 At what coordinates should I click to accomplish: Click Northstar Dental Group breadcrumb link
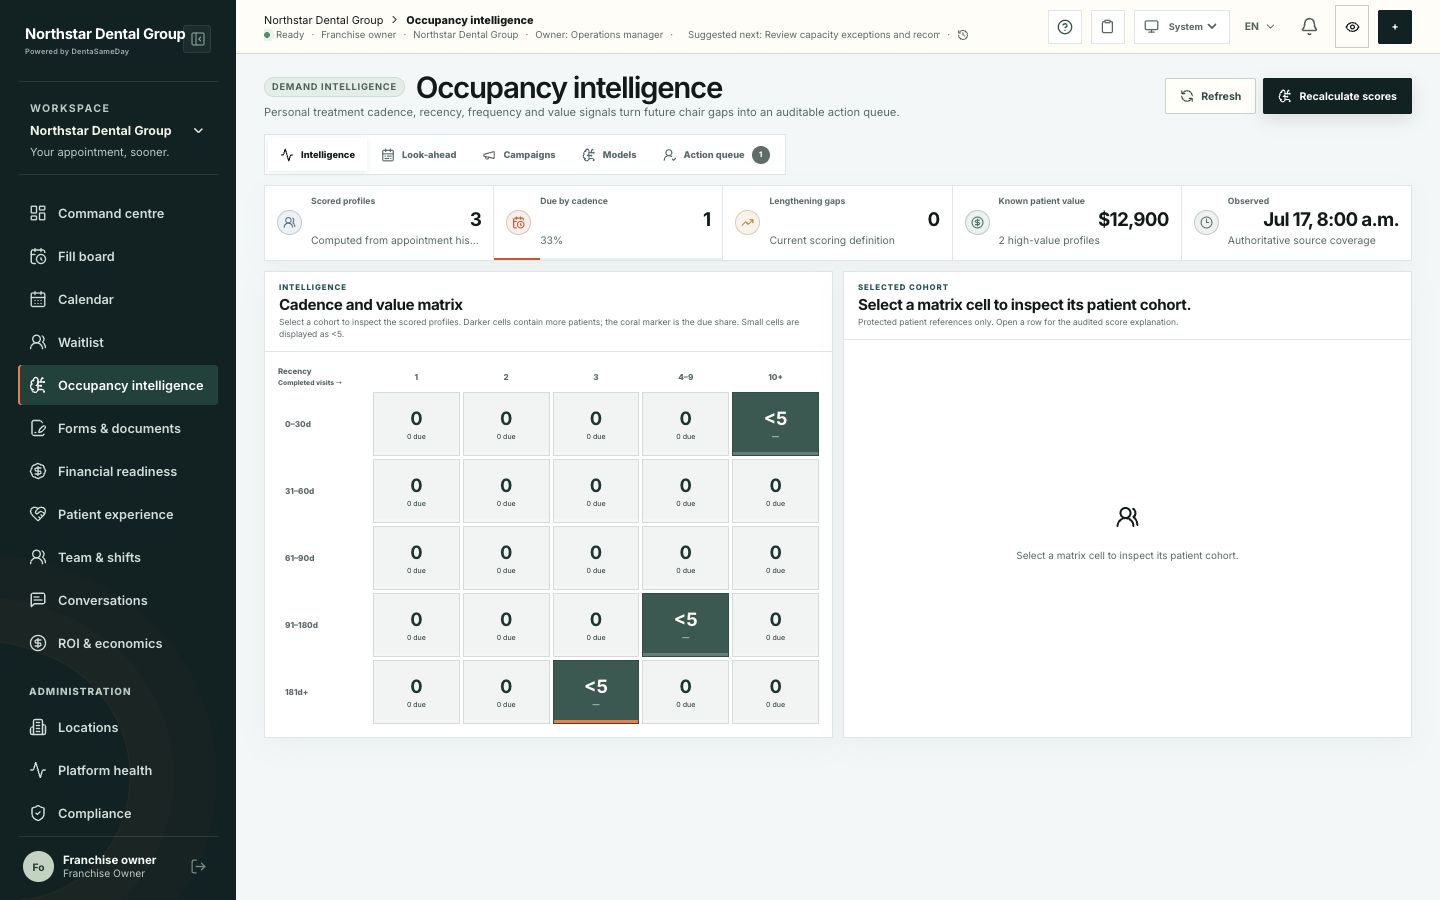[323, 20]
